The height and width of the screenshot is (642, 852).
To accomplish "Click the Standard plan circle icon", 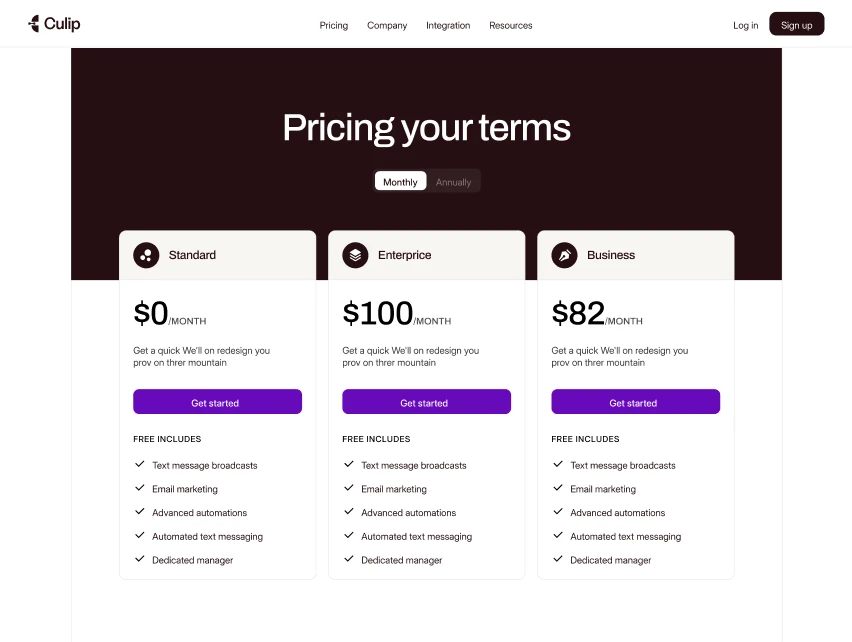I will tap(146, 255).
